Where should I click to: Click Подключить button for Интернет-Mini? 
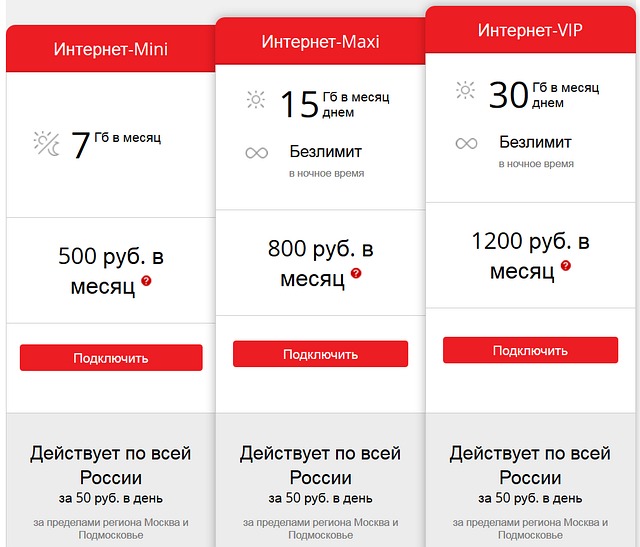point(111,358)
